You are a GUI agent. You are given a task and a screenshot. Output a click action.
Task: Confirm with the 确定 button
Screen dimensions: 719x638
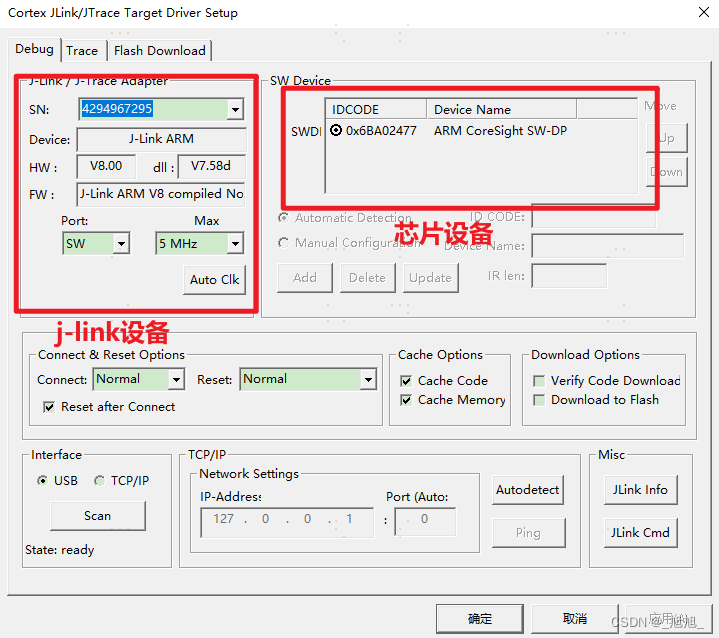pyautogui.click(x=480, y=619)
